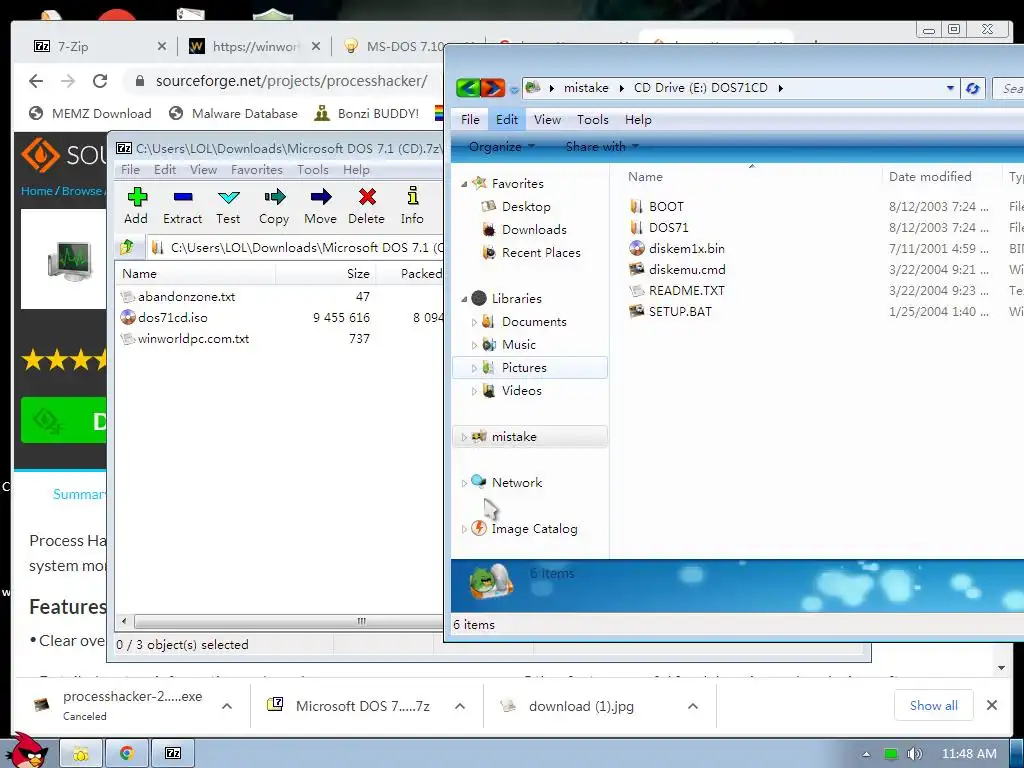Click the Extract icon in 7-Zip
The width and height of the screenshot is (1024, 768).
(182, 206)
